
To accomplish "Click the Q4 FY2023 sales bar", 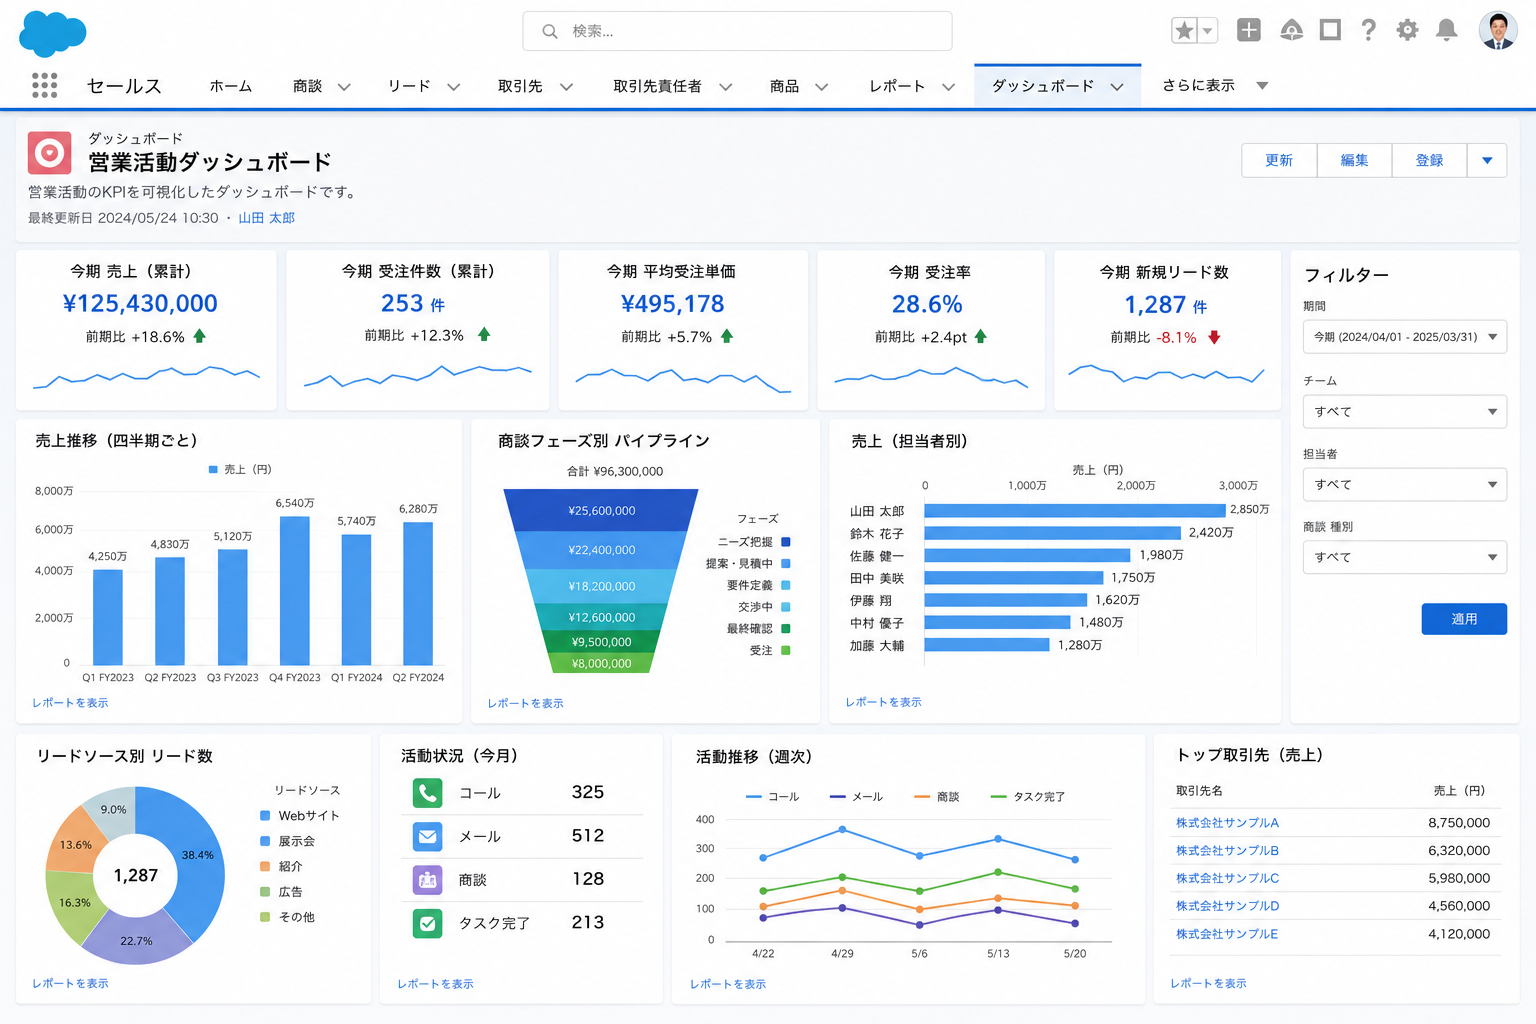I will coord(295,590).
